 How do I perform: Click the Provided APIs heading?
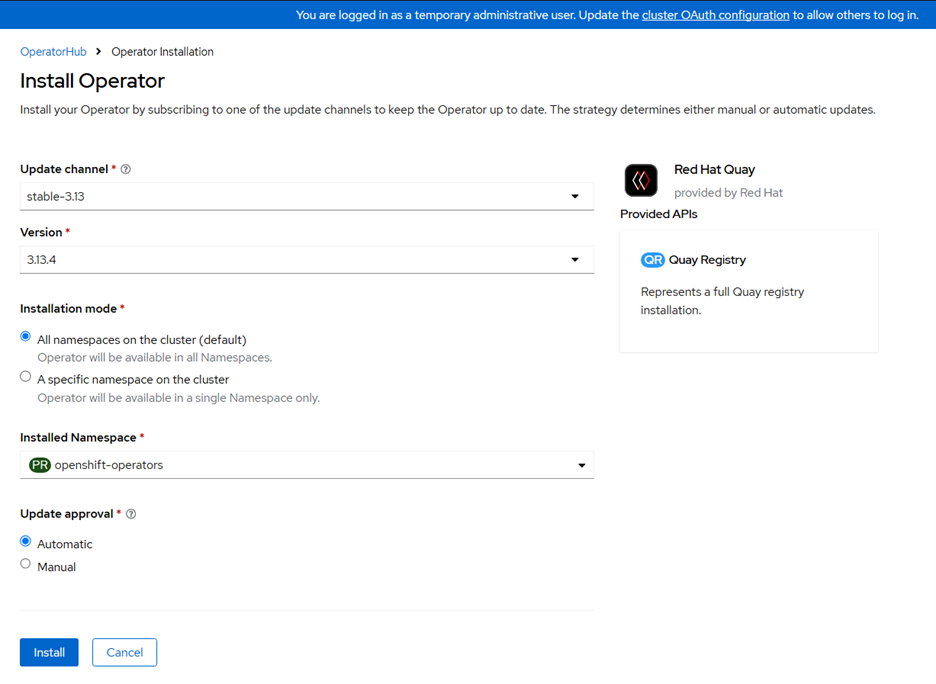pyautogui.click(x=658, y=214)
